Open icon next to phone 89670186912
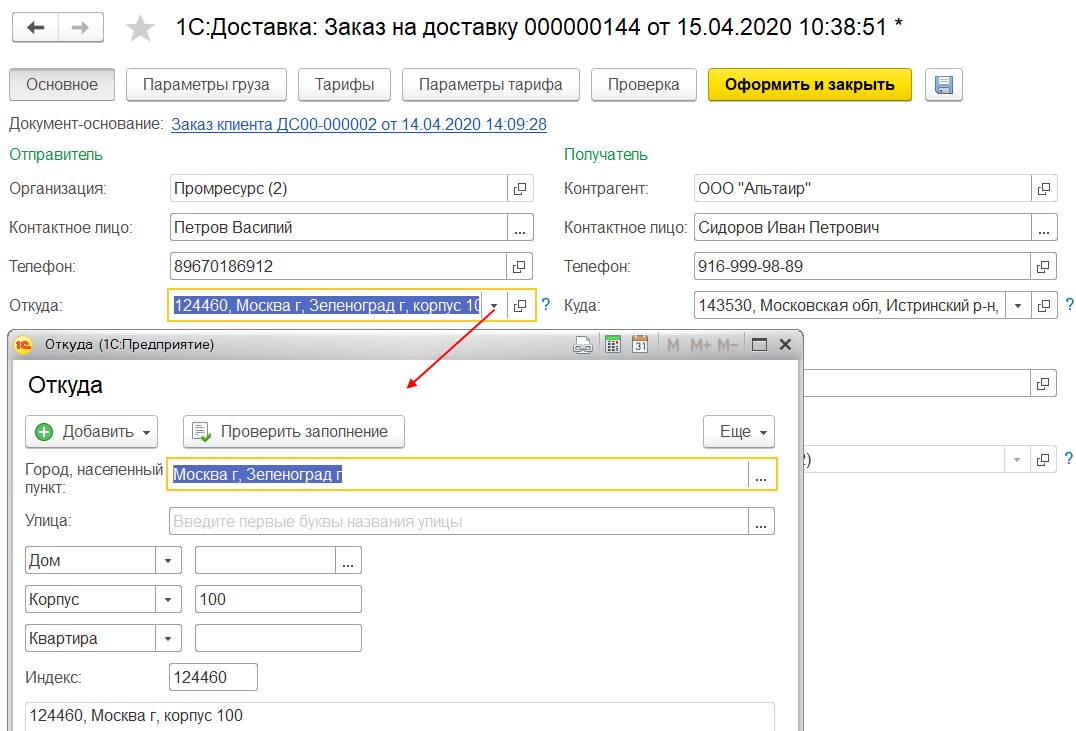 [520, 266]
